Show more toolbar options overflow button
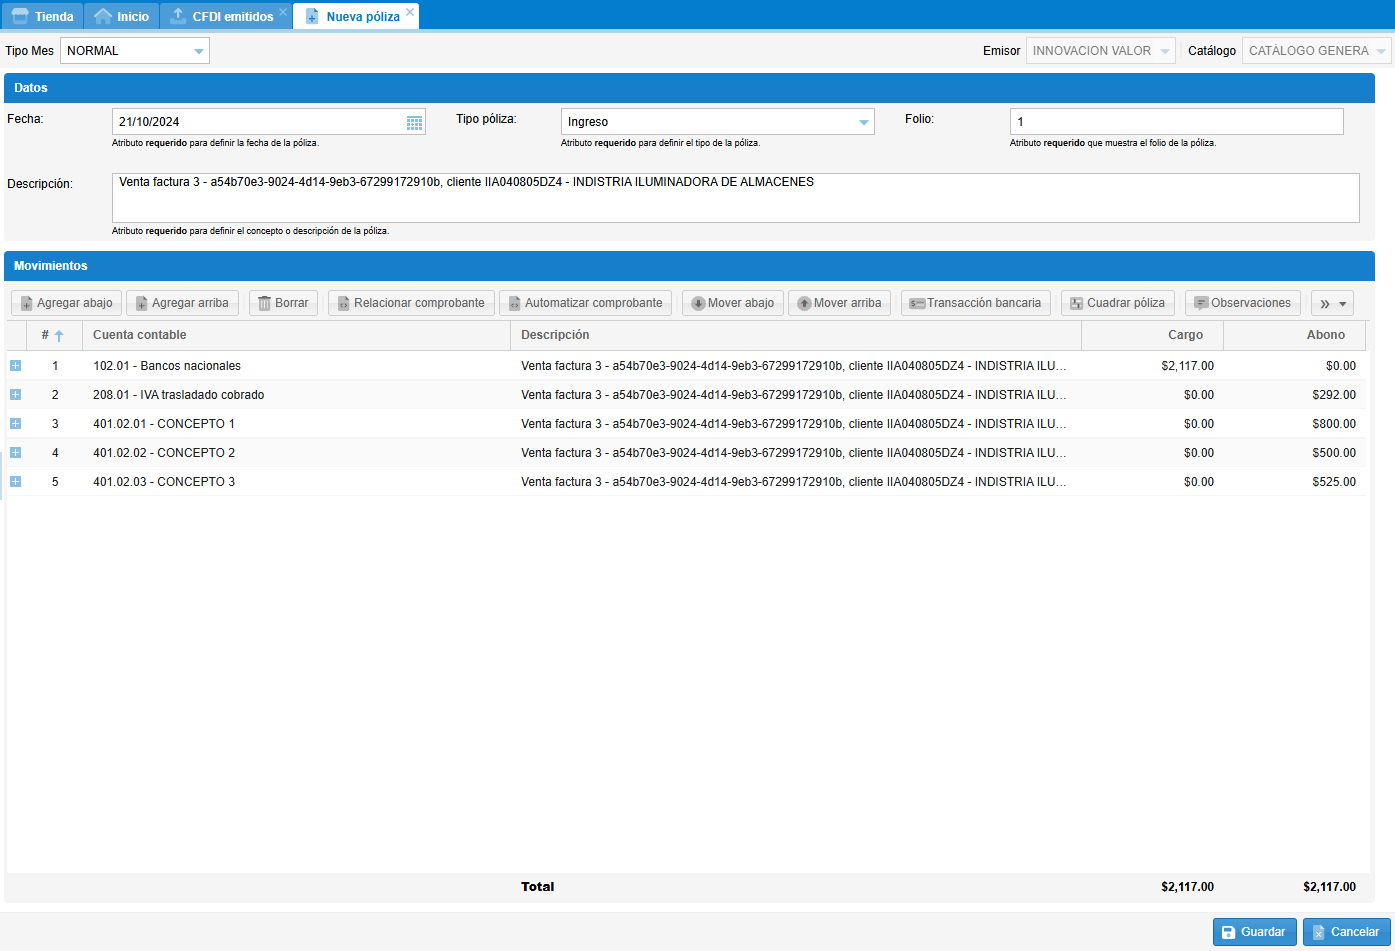Screen dimensions: 1395x951 pyautogui.click(x=1332, y=304)
